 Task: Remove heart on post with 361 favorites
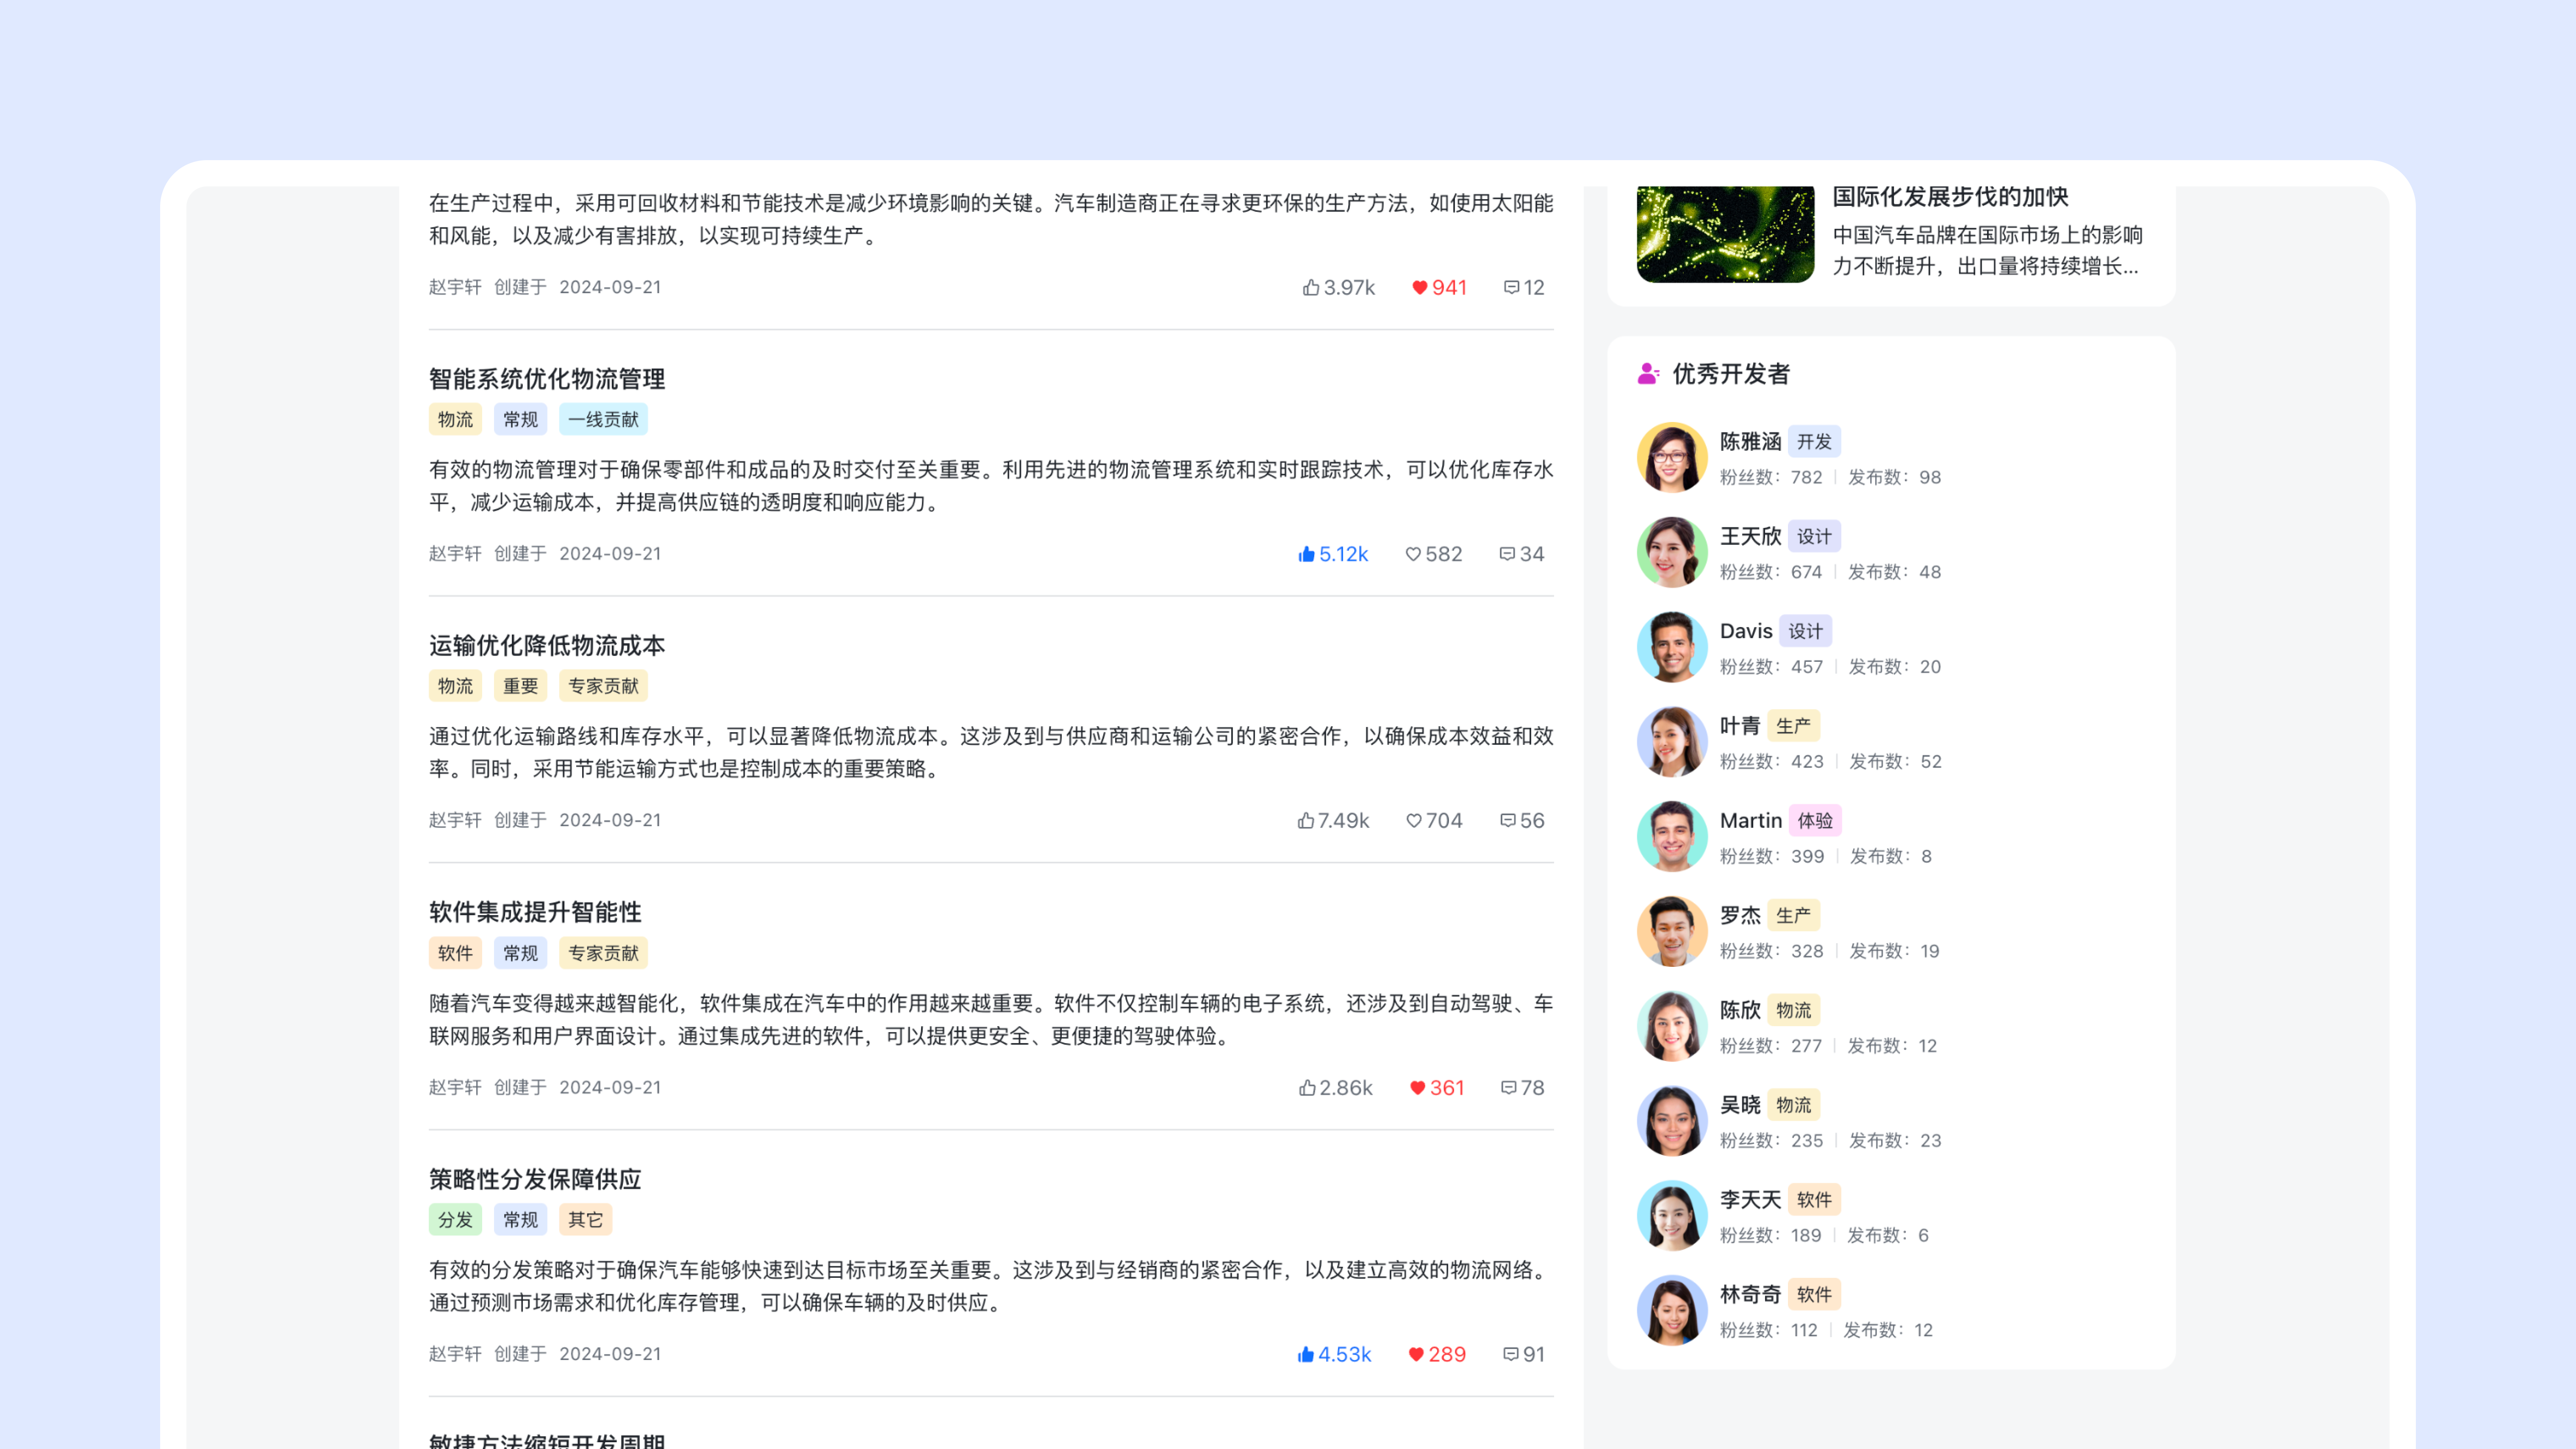[x=1437, y=1087]
